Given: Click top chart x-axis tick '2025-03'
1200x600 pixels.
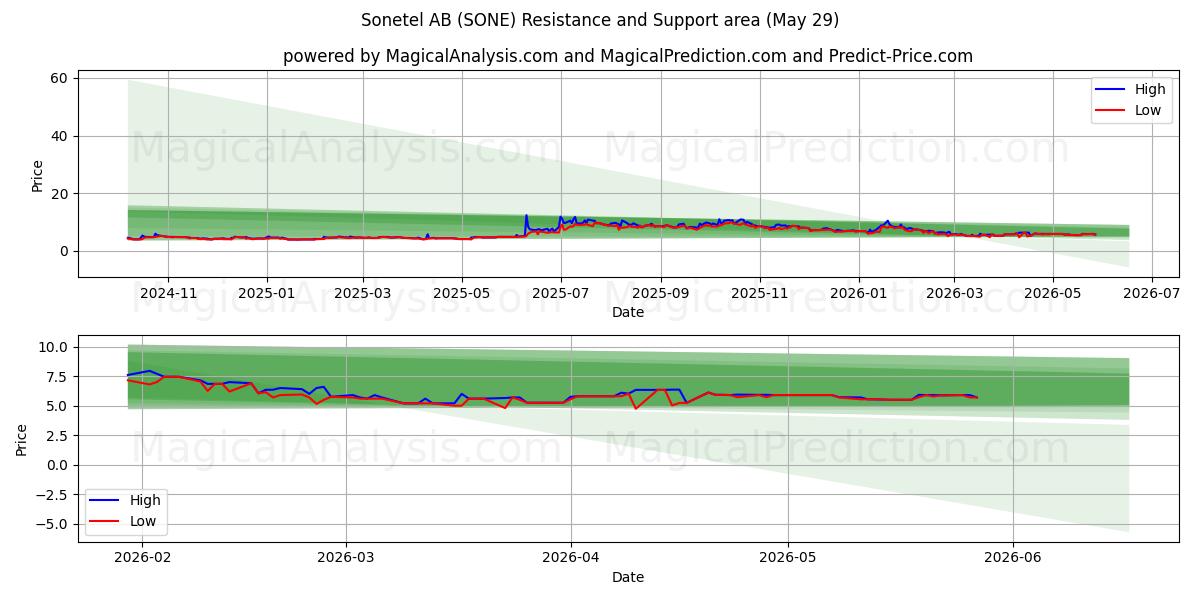Looking at the screenshot, I should coord(362,292).
